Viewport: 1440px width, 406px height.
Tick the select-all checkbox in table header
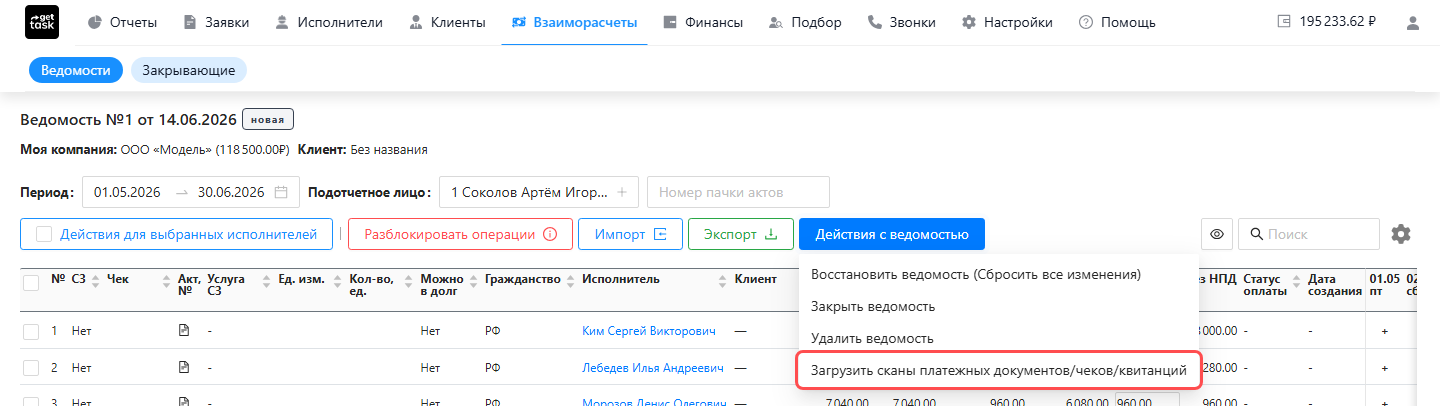point(31,283)
